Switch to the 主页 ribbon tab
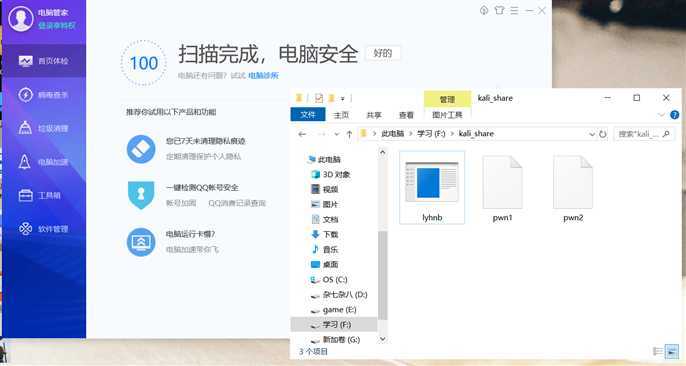The width and height of the screenshot is (686, 366). point(341,115)
